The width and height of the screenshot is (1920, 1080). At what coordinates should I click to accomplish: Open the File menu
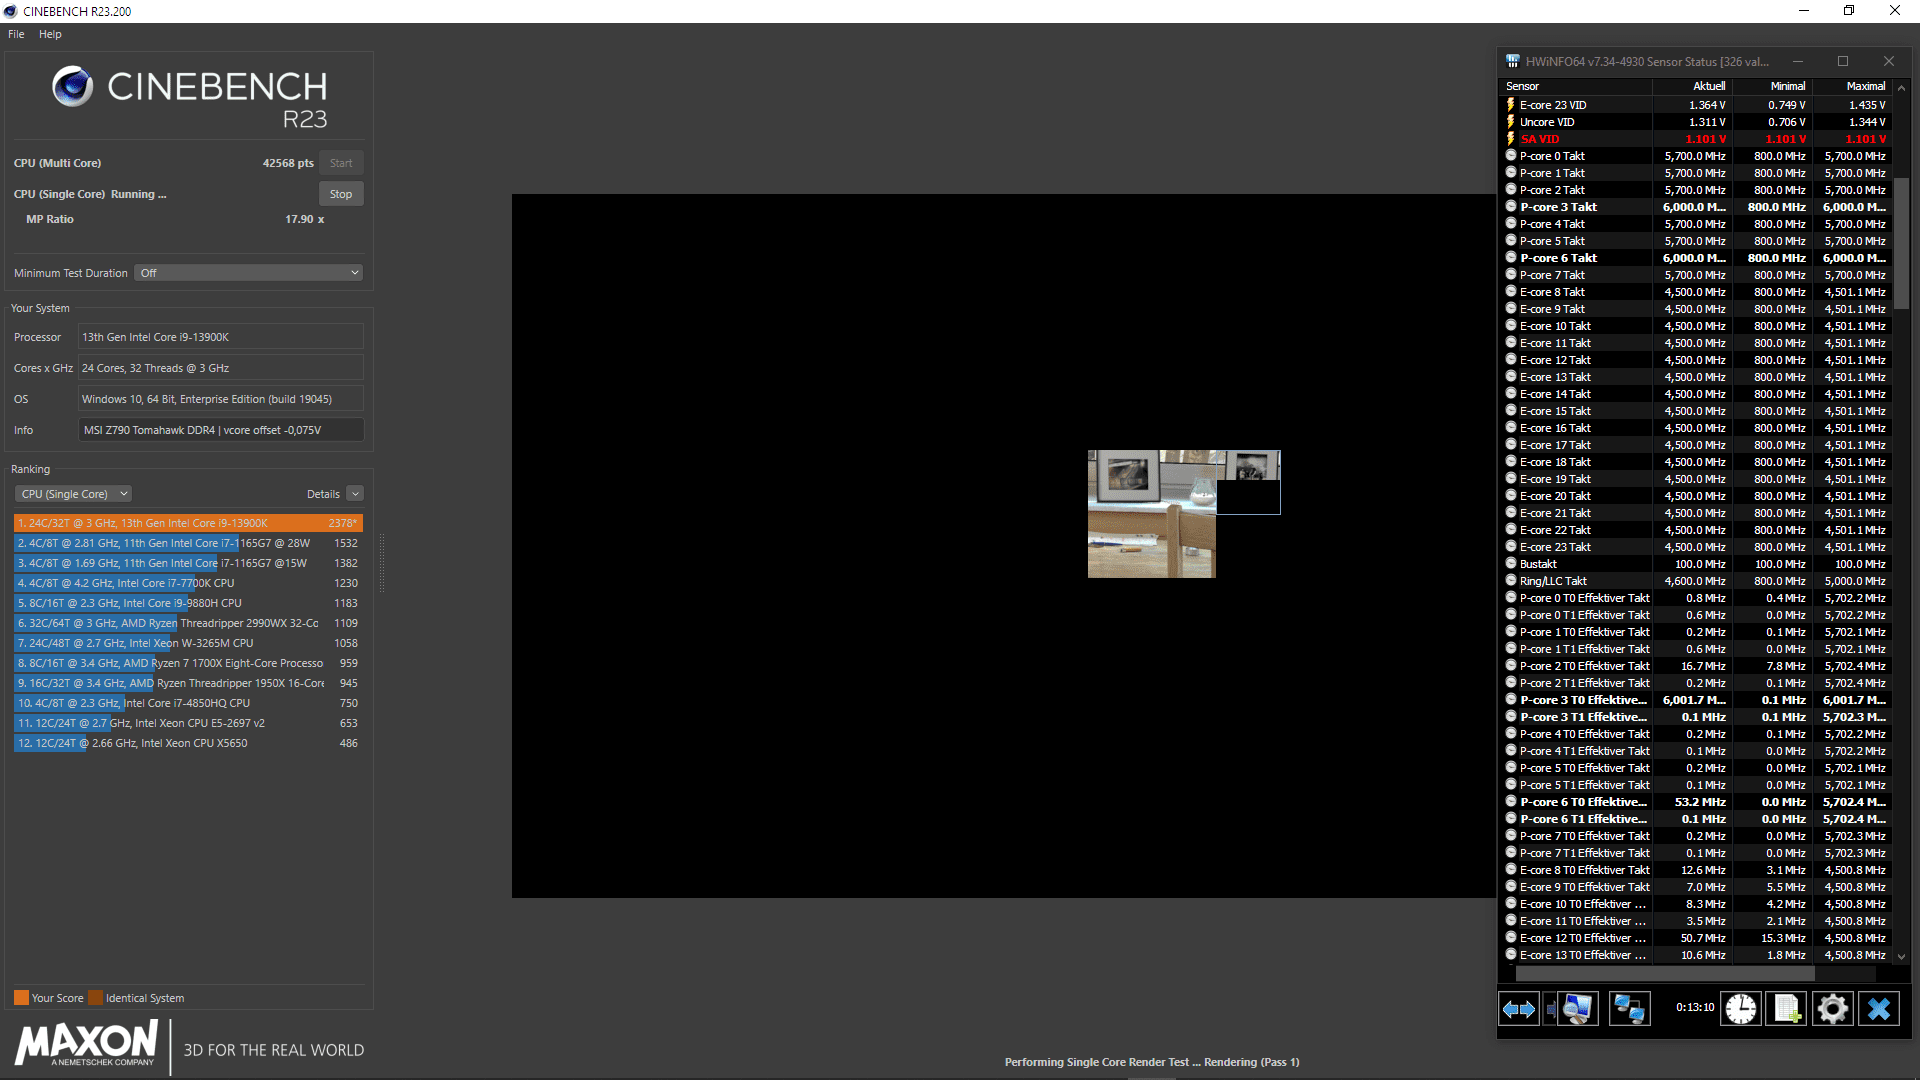[x=16, y=34]
